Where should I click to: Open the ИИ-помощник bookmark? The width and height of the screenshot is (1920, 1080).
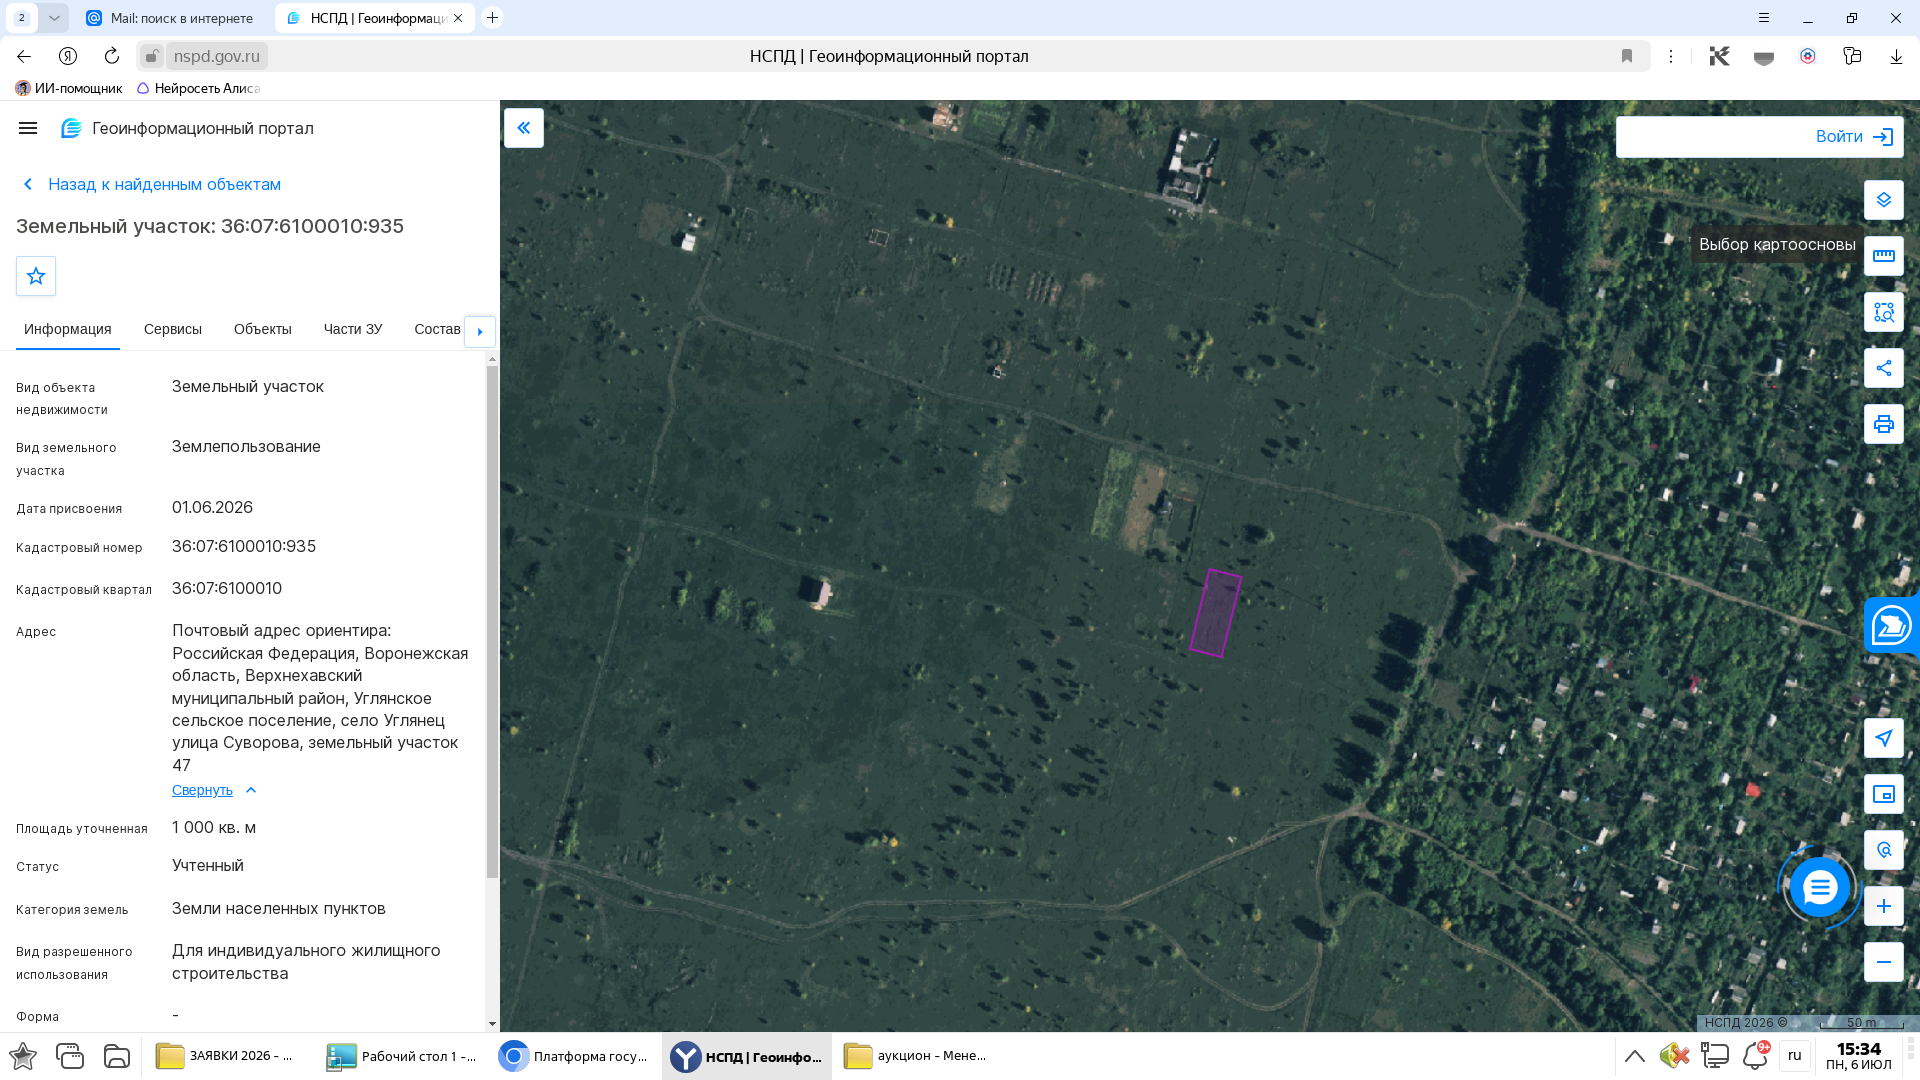pos(69,88)
